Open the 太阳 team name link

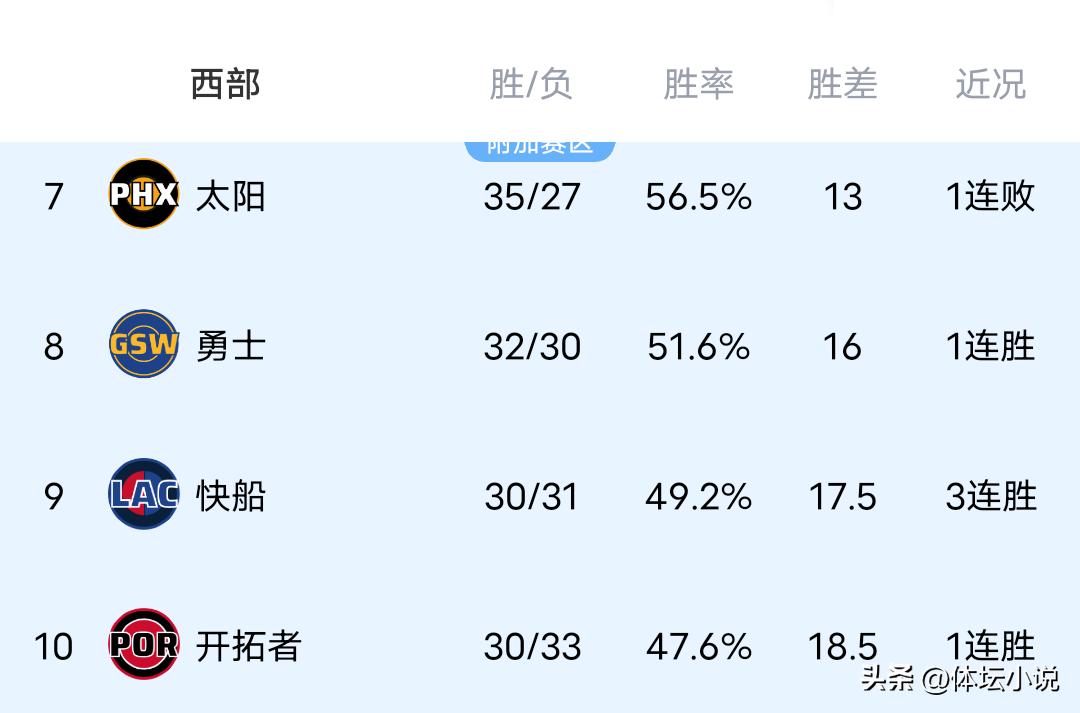pyautogui.click(x=231, y=196)
